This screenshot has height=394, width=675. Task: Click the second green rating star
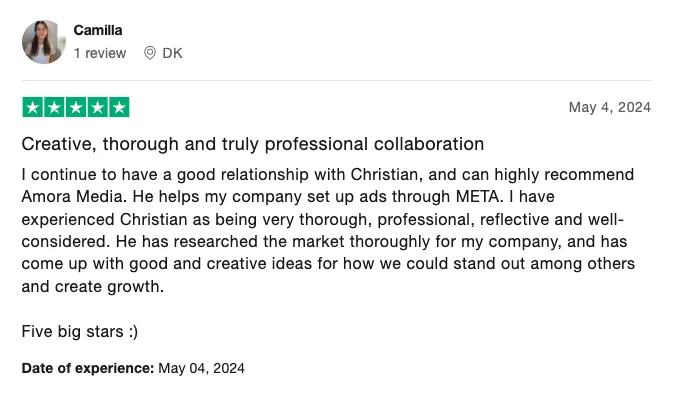pyautogui.click(x=54, y=107)
